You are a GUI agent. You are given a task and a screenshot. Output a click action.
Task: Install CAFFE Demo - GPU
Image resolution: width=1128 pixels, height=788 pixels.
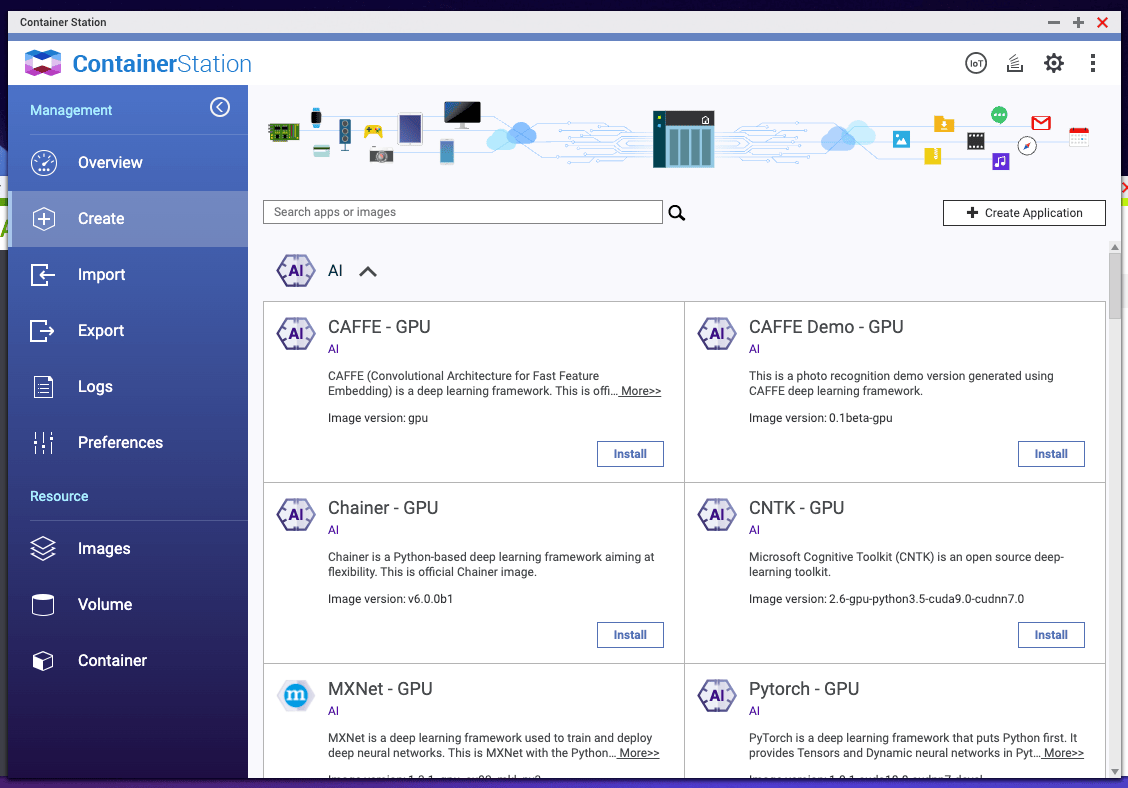click(x=1051, y=454)
